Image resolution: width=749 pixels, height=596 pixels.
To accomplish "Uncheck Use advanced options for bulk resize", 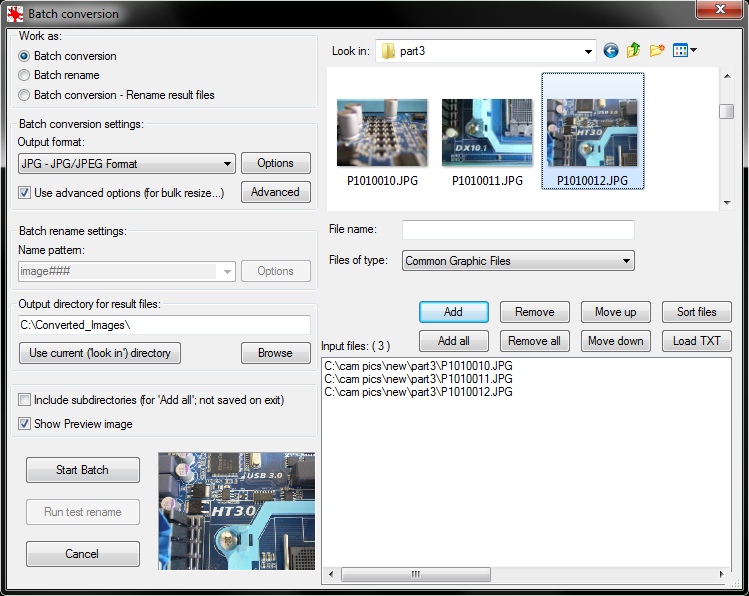I will pos(25,192).
